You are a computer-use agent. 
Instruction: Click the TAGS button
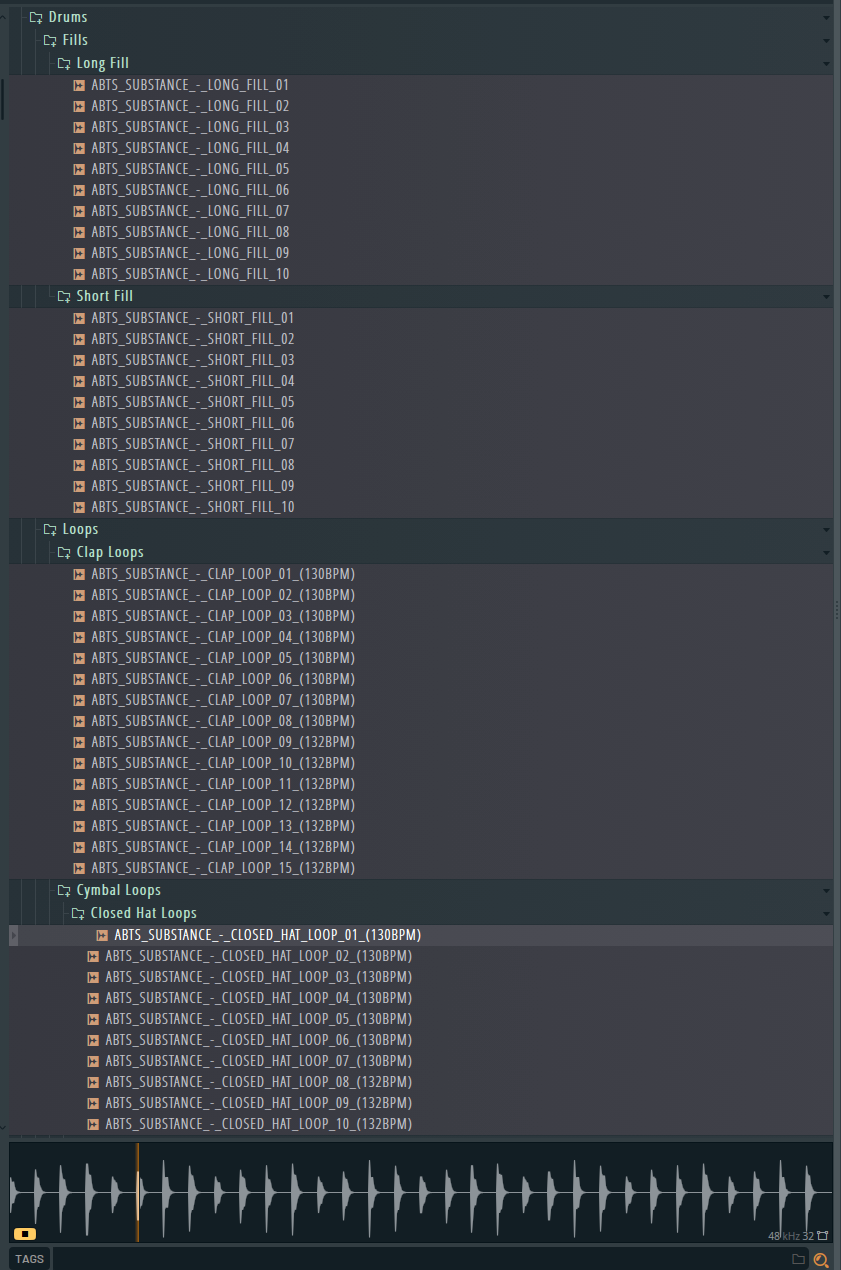pyautogui.click(x=29, y=1259)
